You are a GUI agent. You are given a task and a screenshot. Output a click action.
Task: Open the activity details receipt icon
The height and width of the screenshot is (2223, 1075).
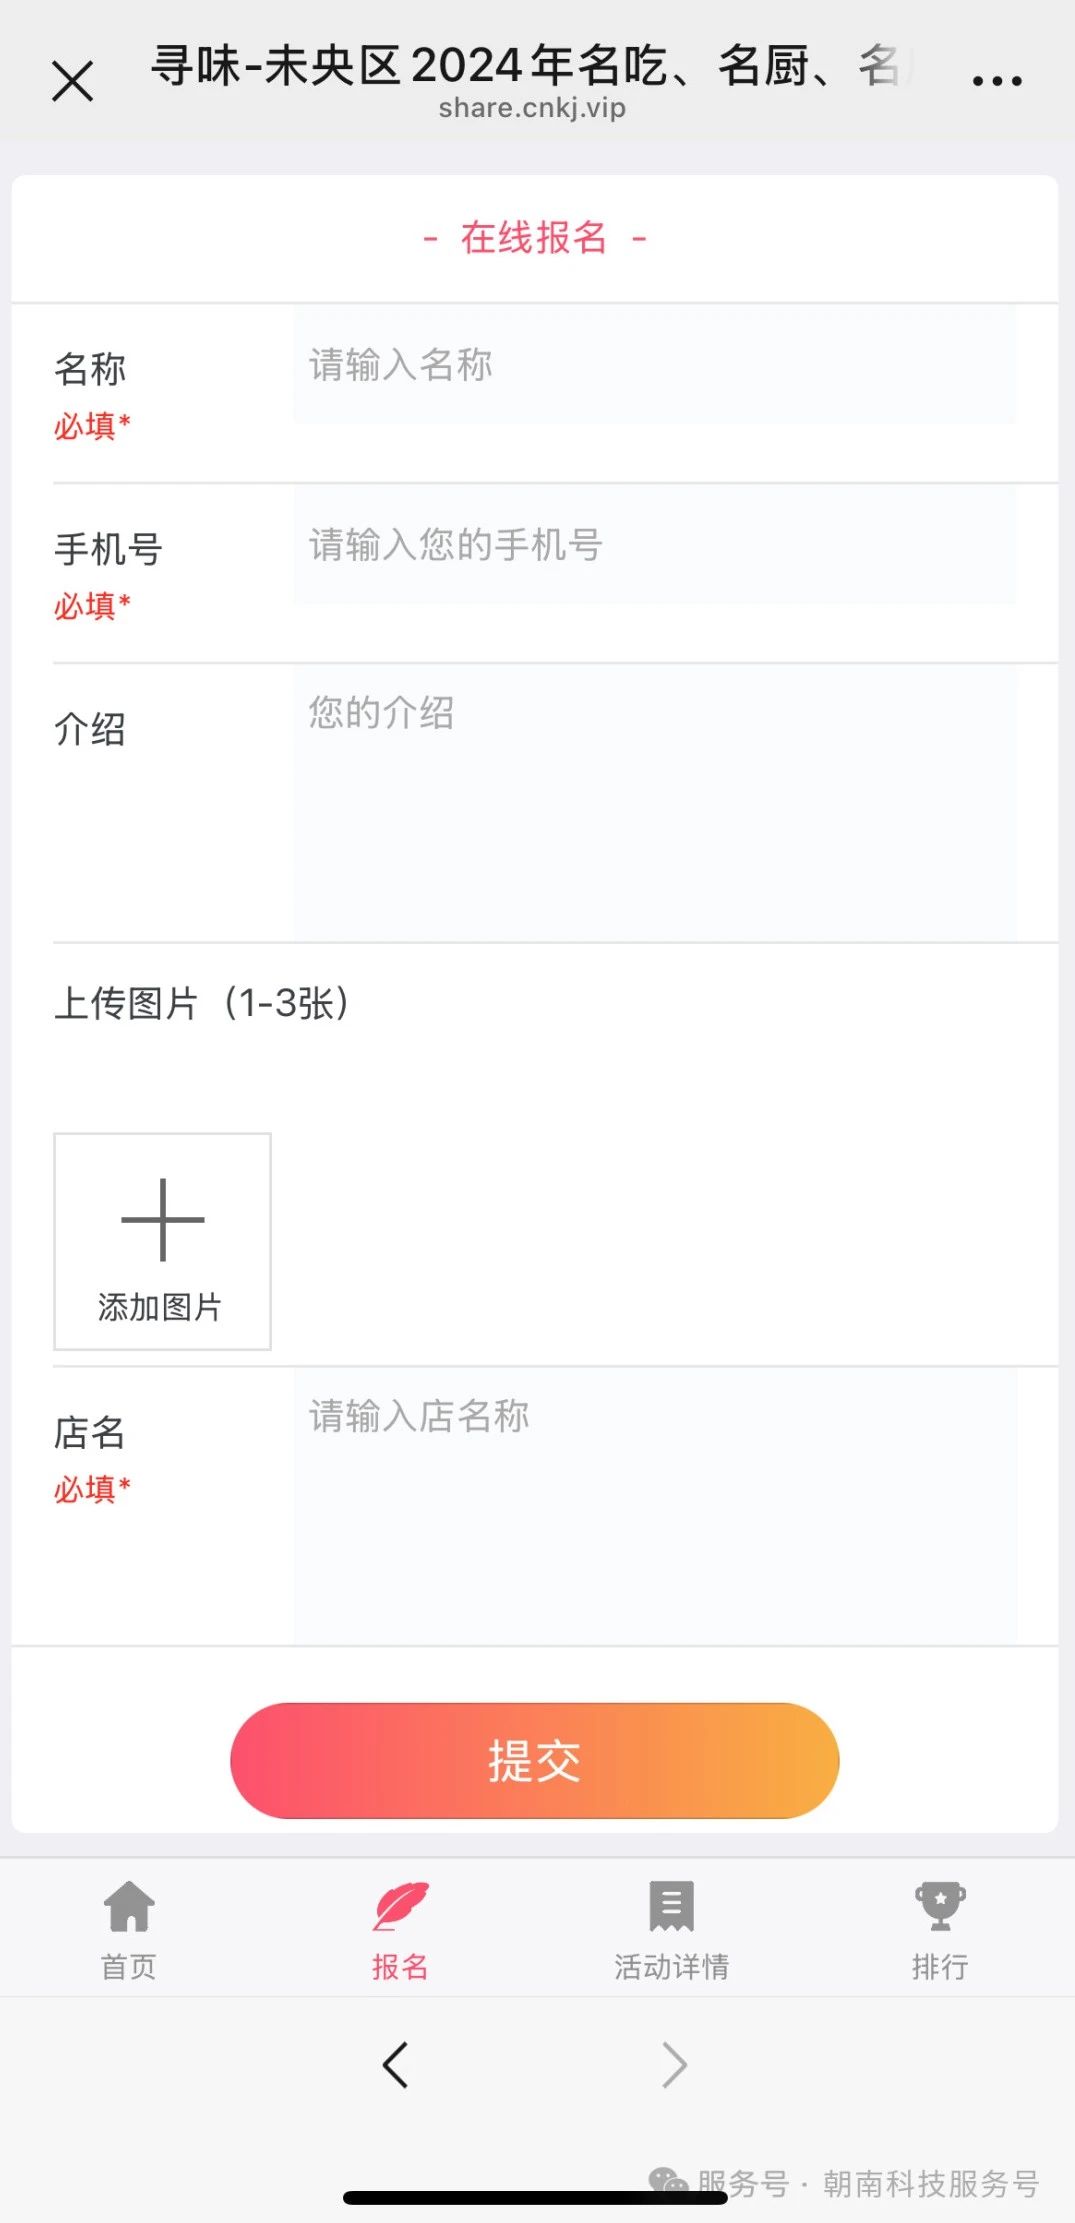tap(671, 1906)
